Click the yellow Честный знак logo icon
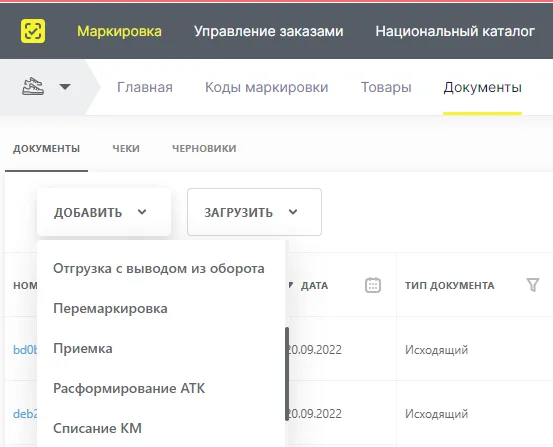This screenshot has height=447, width=553. pos(33,31)
